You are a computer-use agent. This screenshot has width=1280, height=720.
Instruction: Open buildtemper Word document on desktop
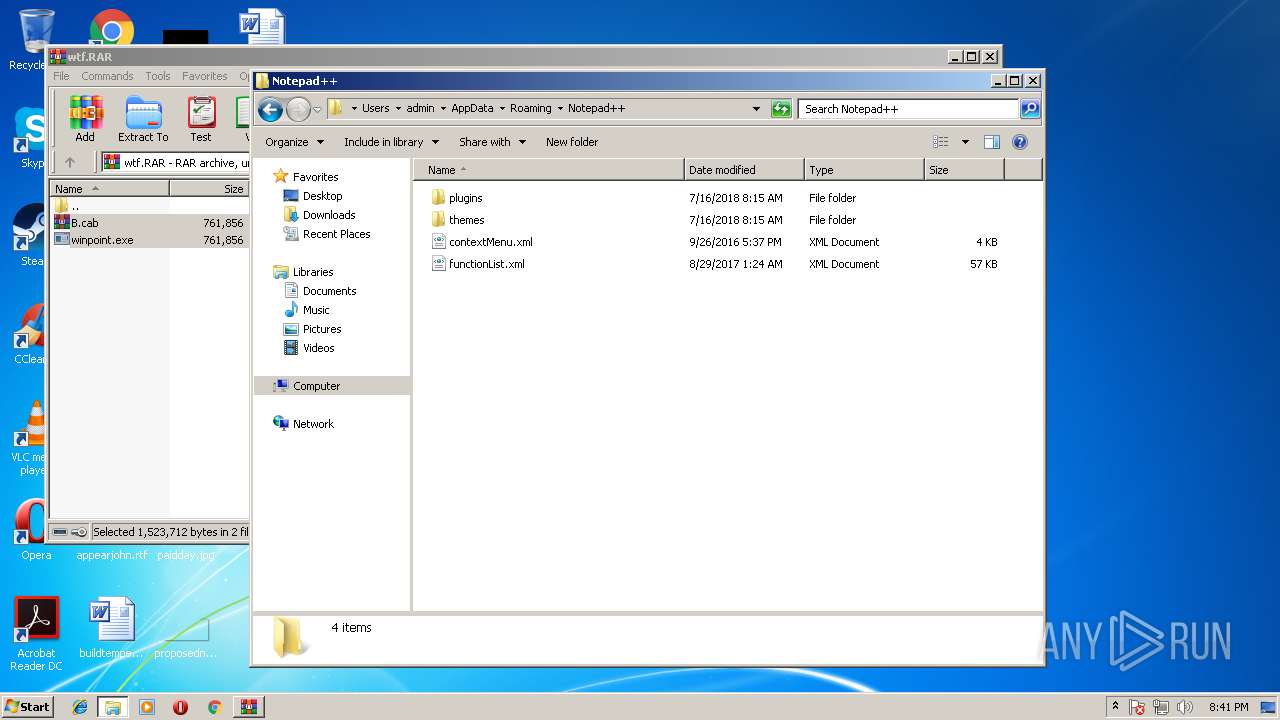click(111, 628)
